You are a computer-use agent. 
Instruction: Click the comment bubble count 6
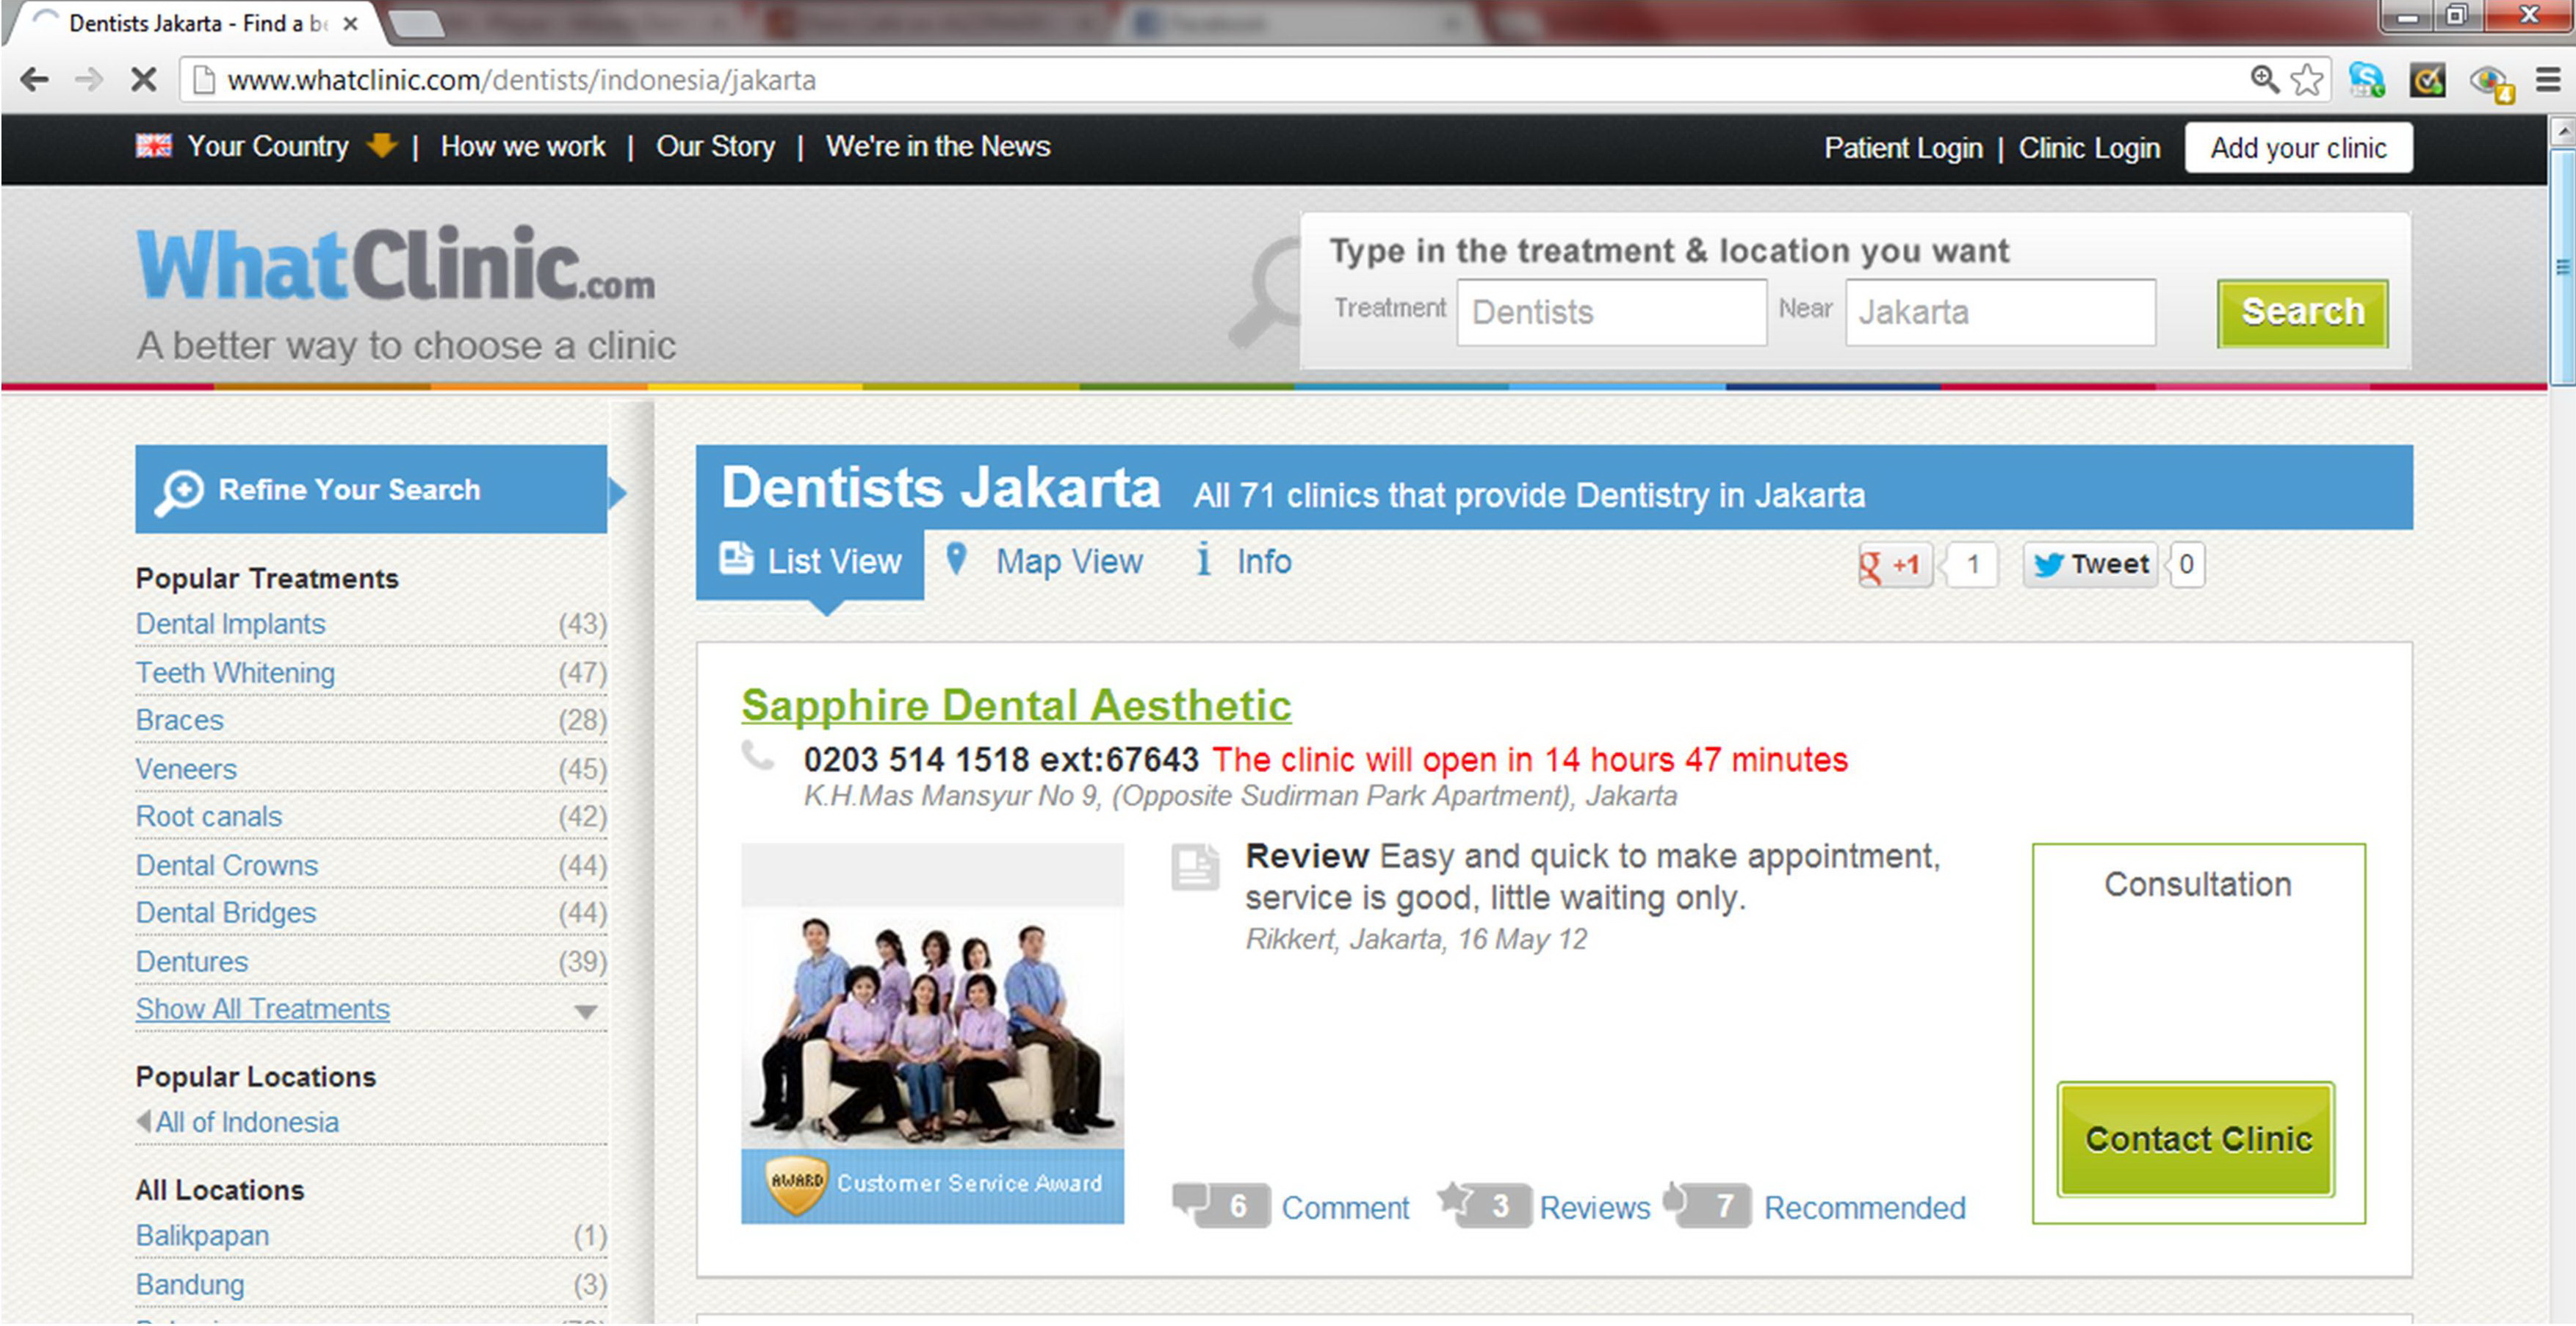1222,1205
